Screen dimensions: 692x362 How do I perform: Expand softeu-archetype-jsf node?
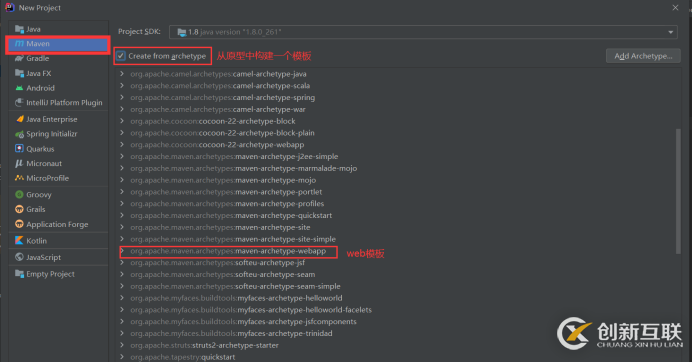(x=122, y=262)
